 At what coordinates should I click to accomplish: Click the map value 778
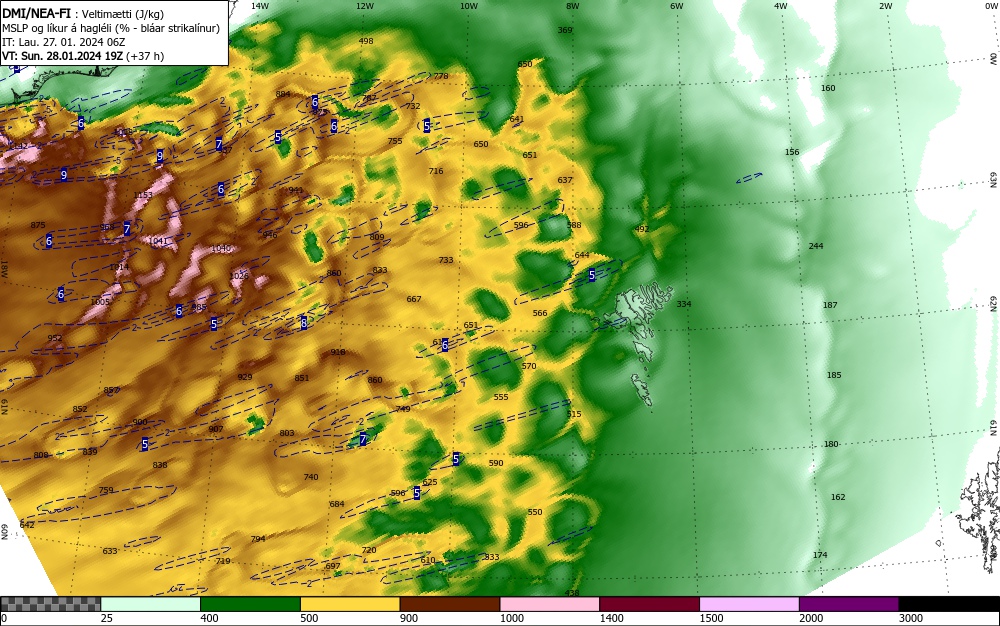coord(441,76)
